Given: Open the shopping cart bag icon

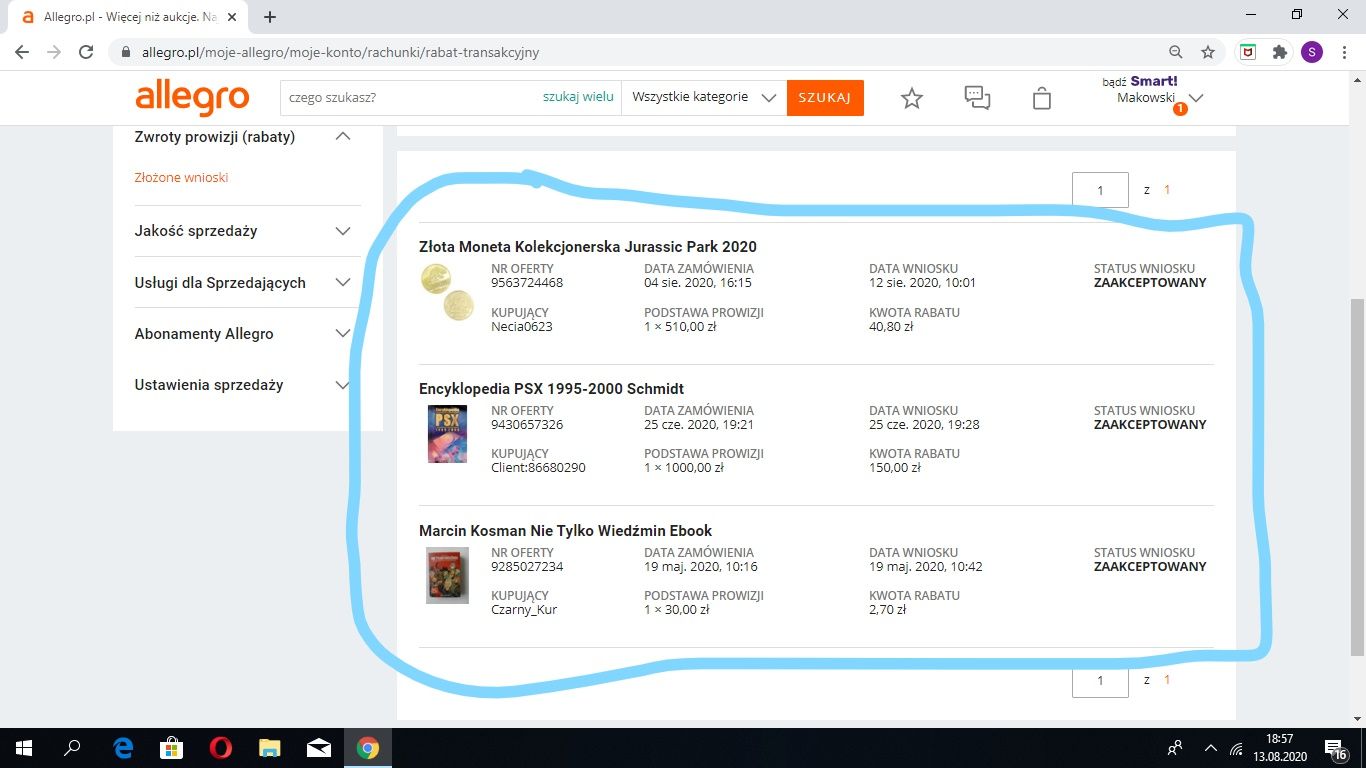Looking at the screenshot, I should [x=1042, y=98].
